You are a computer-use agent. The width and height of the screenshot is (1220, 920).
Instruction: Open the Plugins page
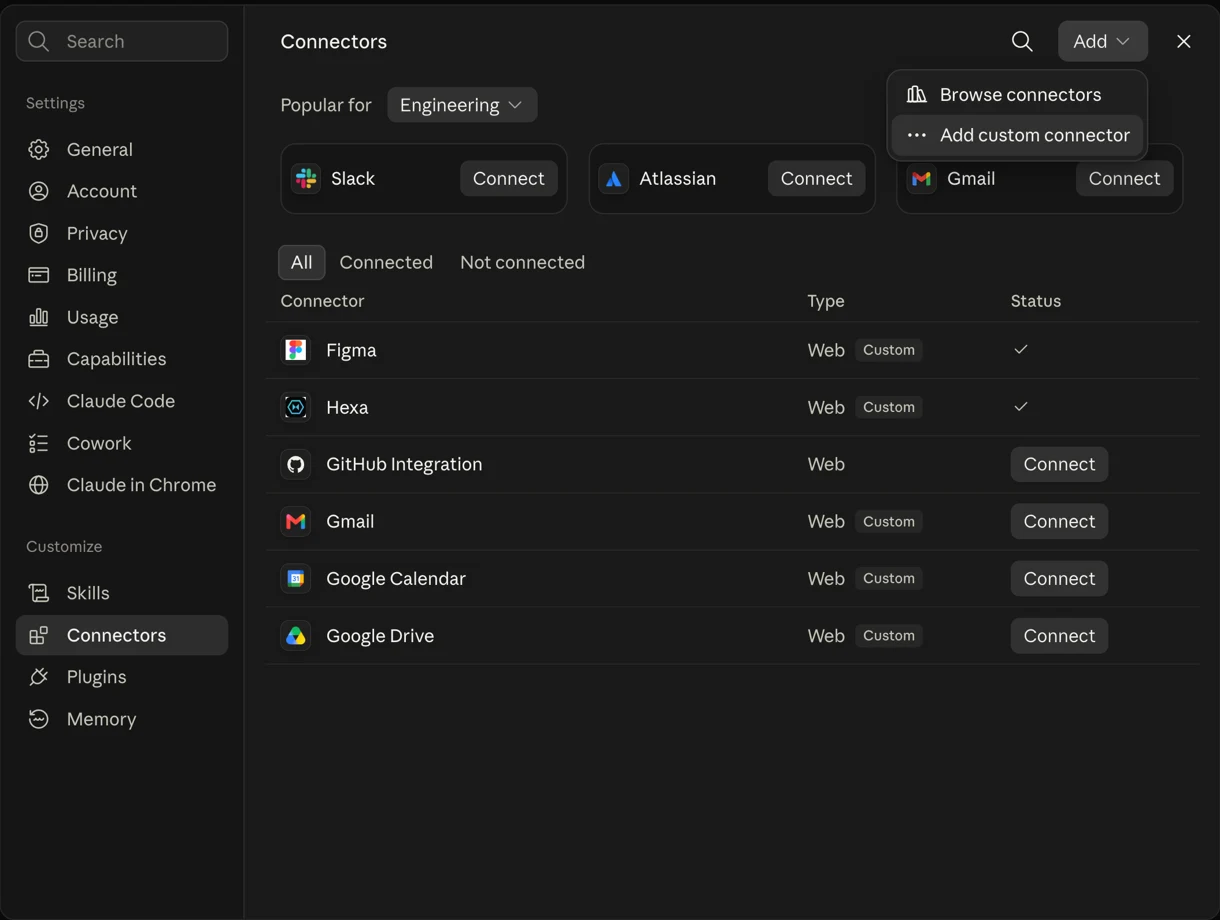click(122, 677)
